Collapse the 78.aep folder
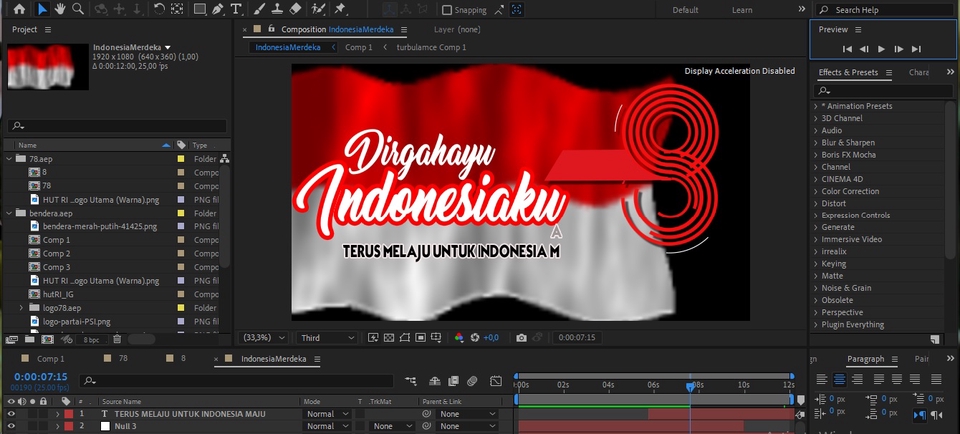This screenshot has height=434, width=960. point(9,159)
